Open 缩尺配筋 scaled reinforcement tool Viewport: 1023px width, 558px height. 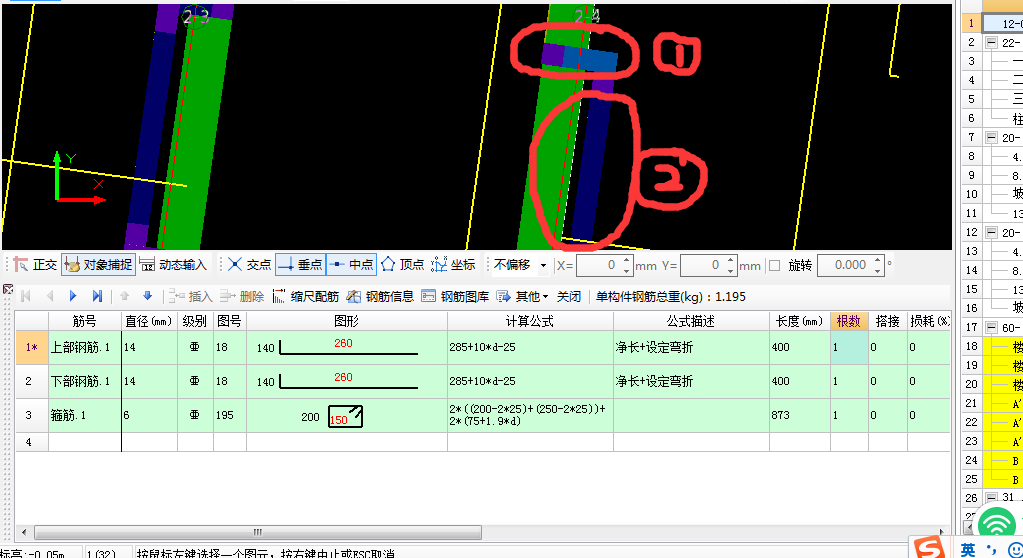click(305, 296)
